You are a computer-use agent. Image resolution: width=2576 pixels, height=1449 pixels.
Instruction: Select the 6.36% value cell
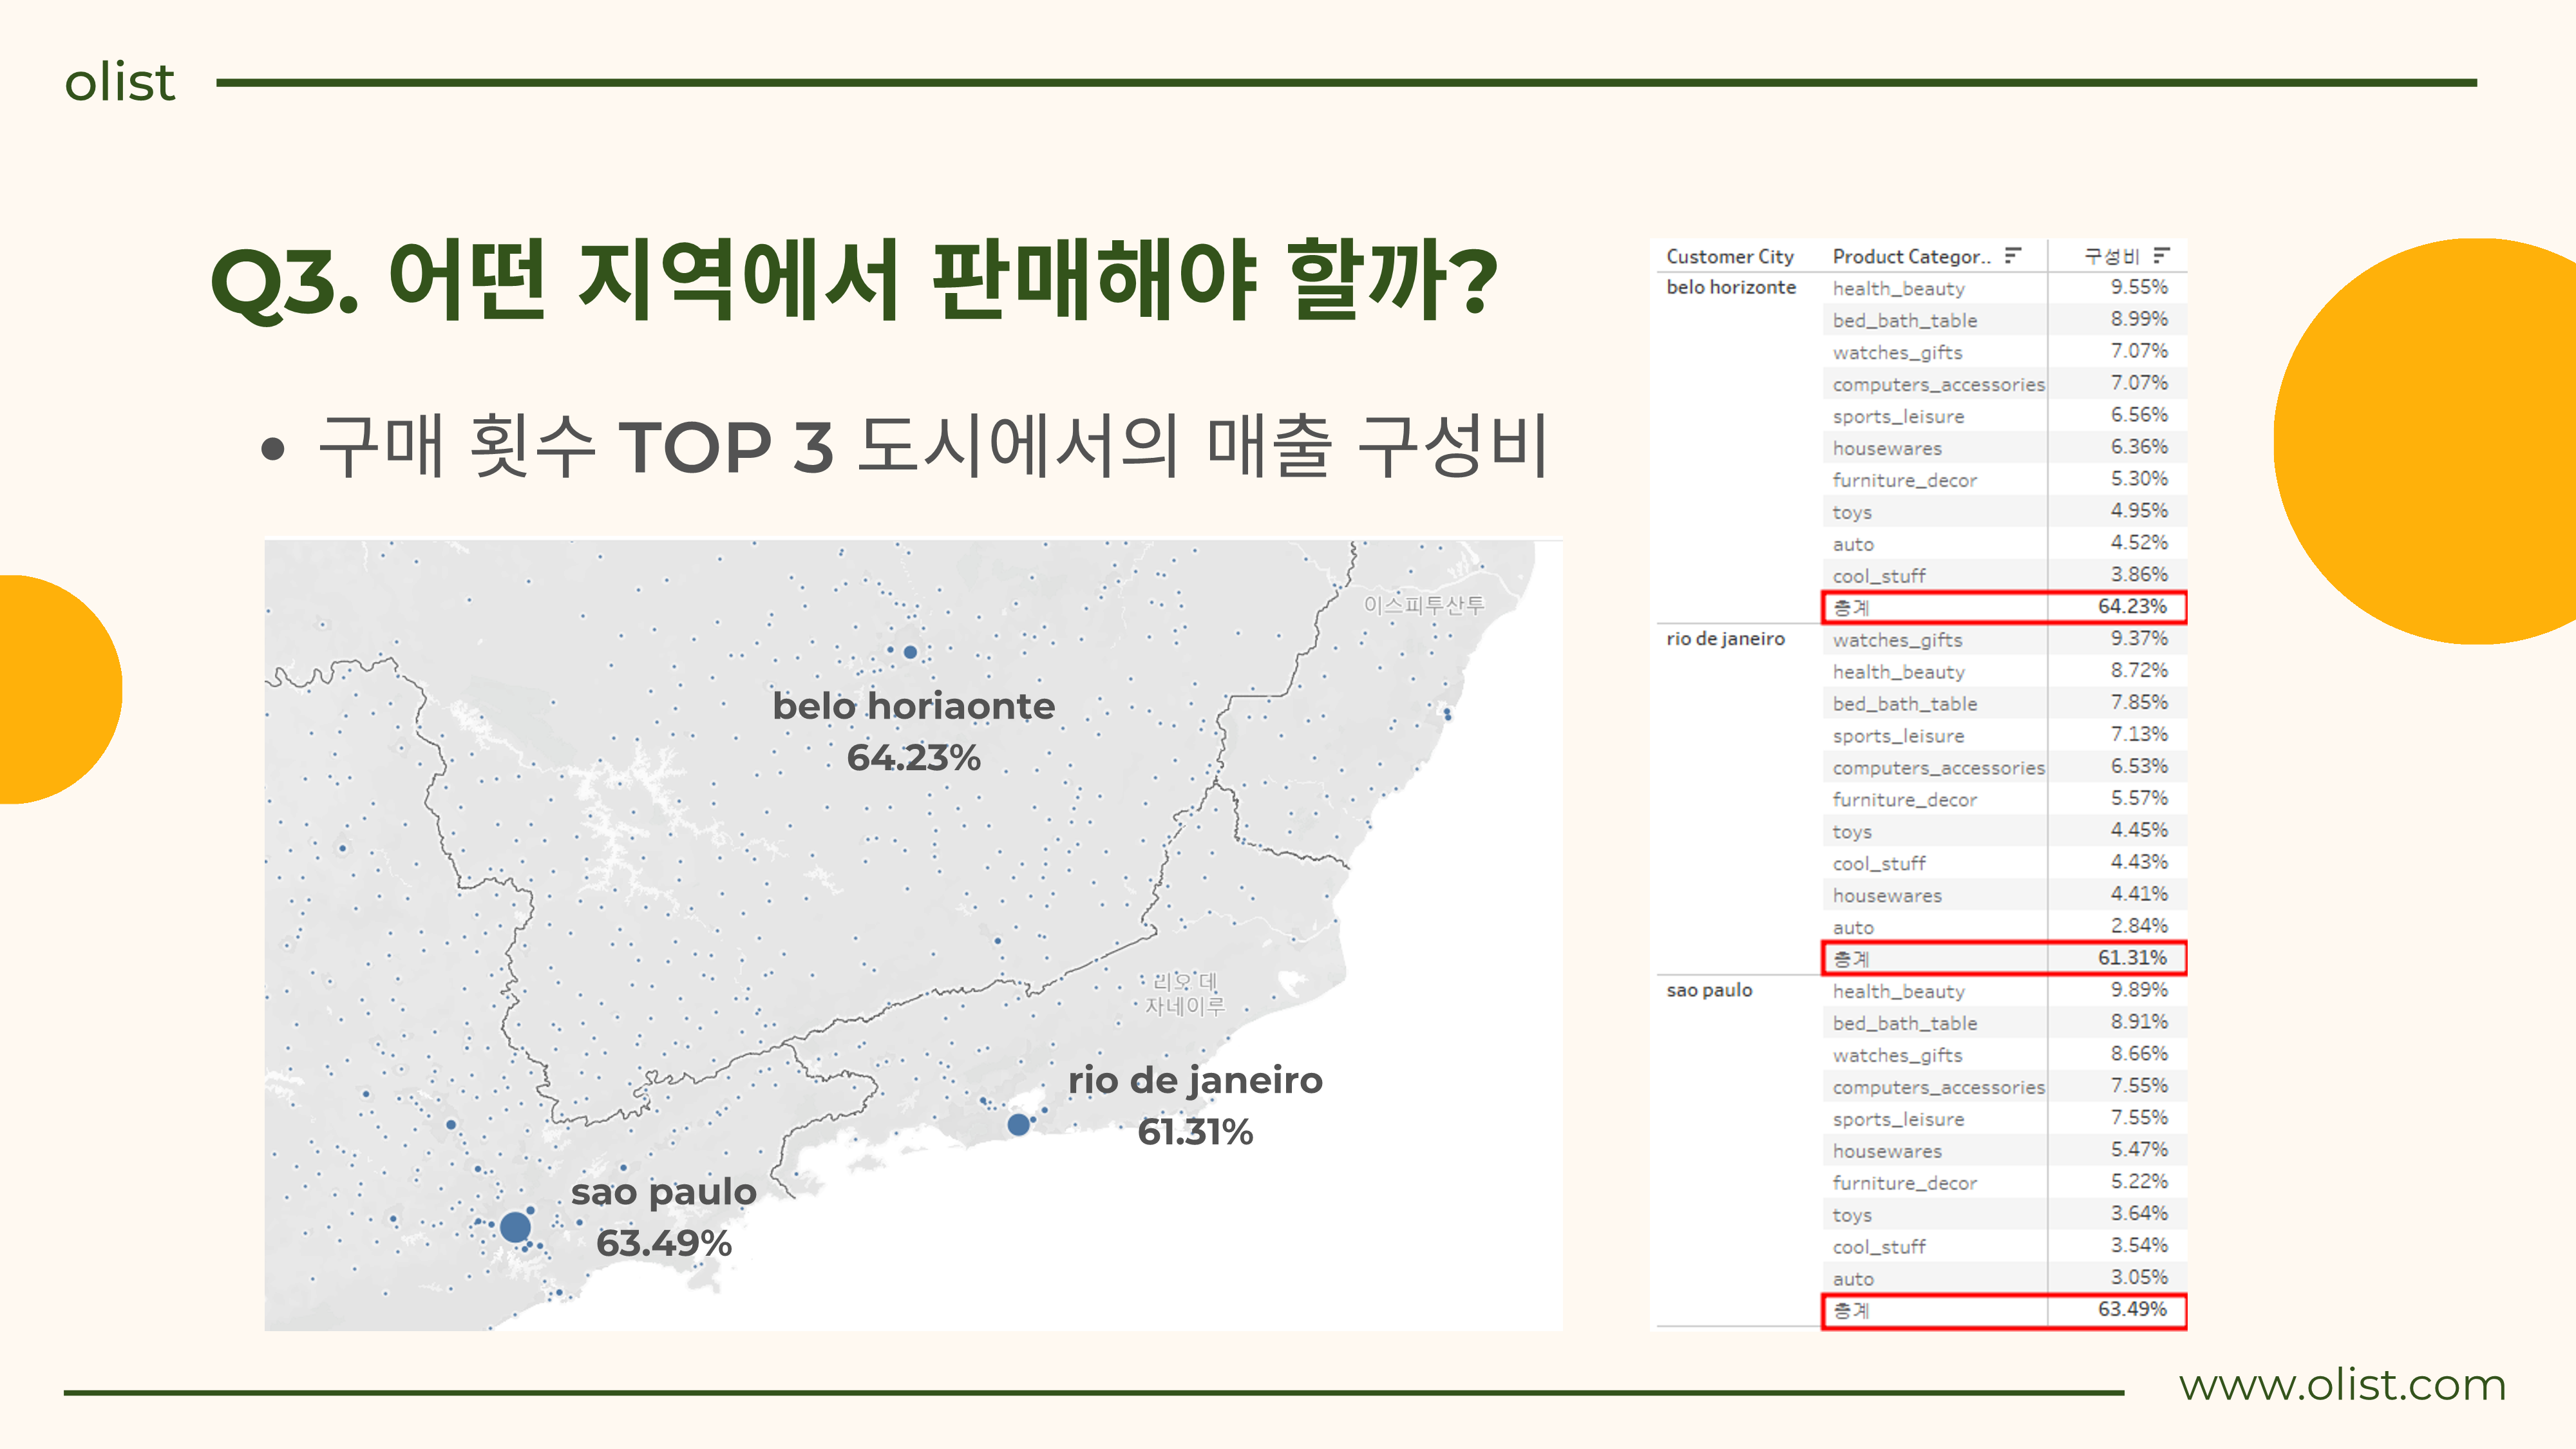[2139, 447]
